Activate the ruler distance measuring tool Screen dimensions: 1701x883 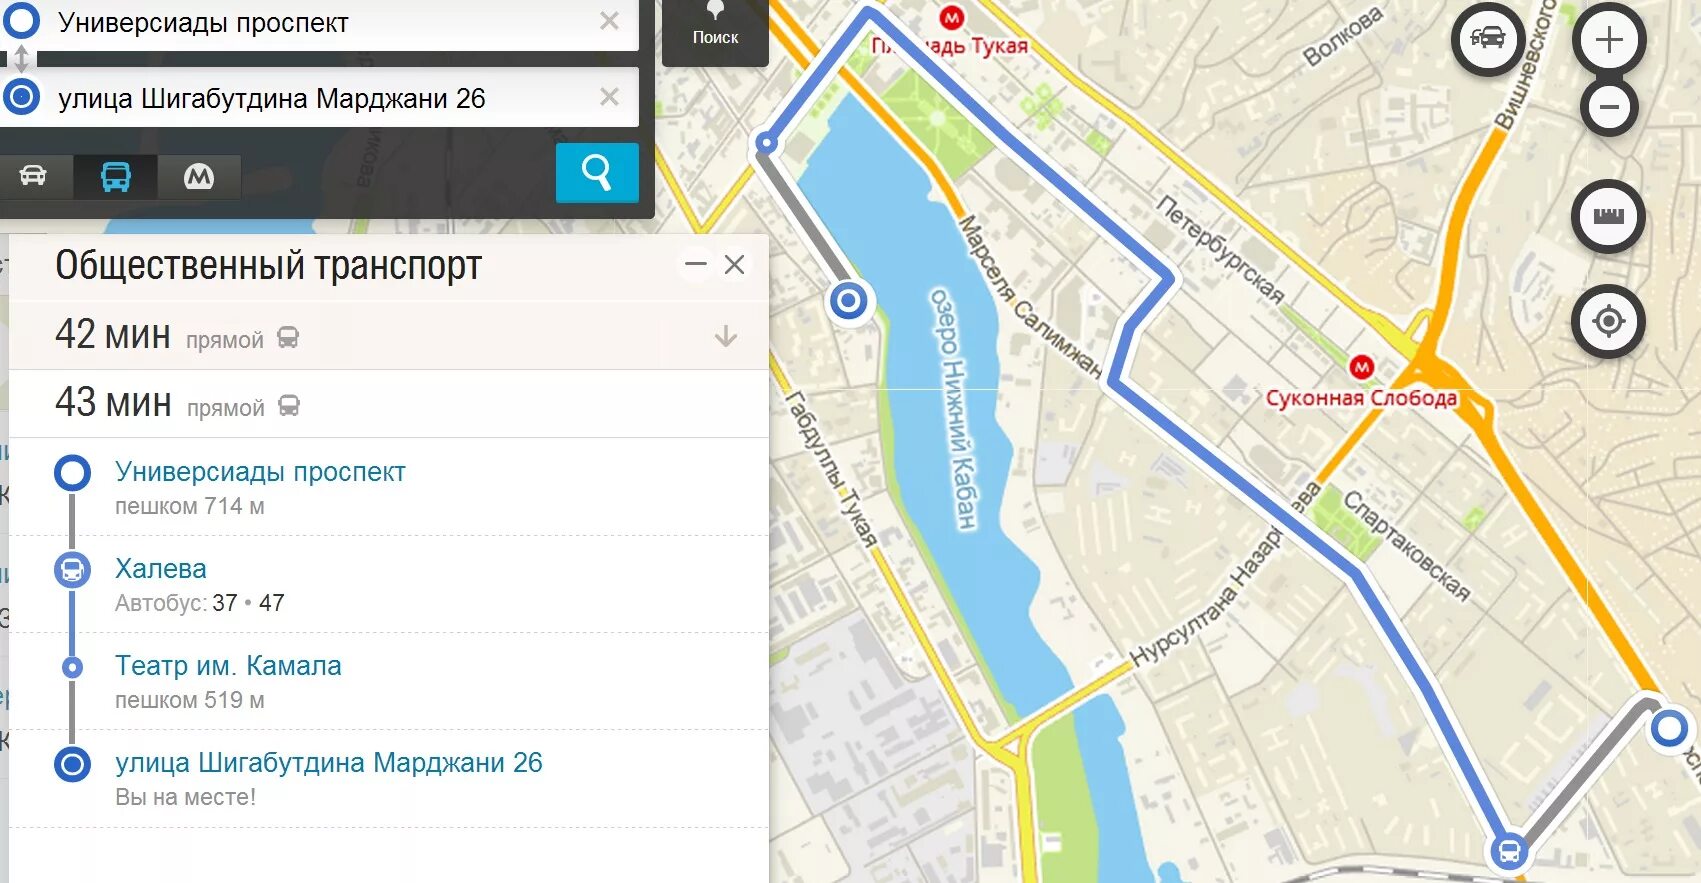click(1608, 216)
